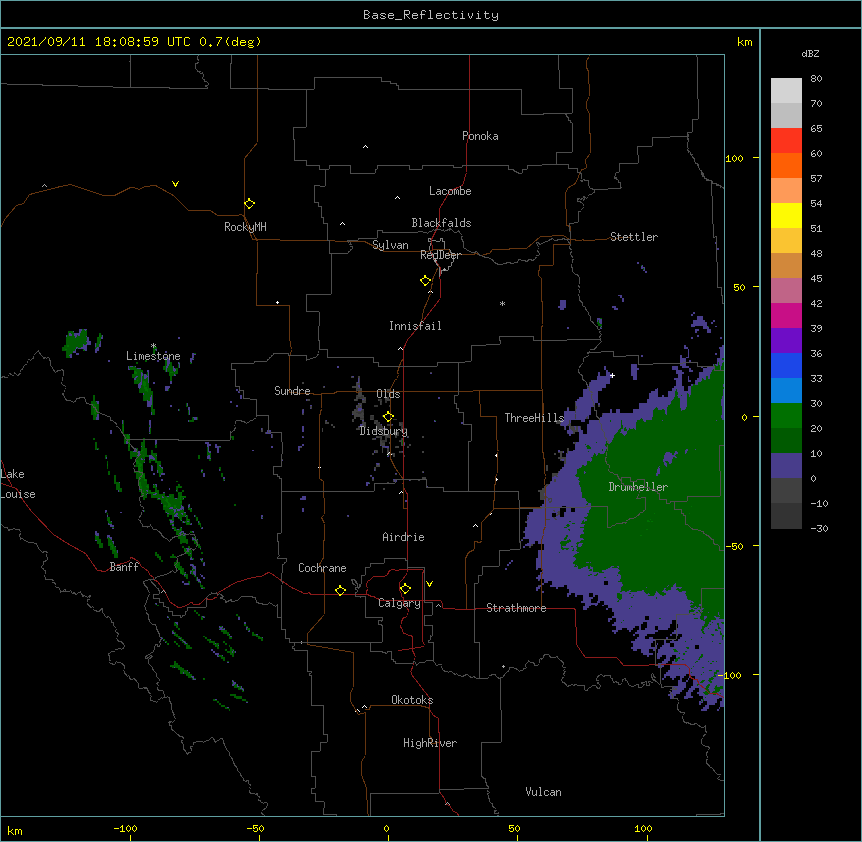Select the RockyMH label
Screen dimensions: 862x842
(x=245, y=227)
